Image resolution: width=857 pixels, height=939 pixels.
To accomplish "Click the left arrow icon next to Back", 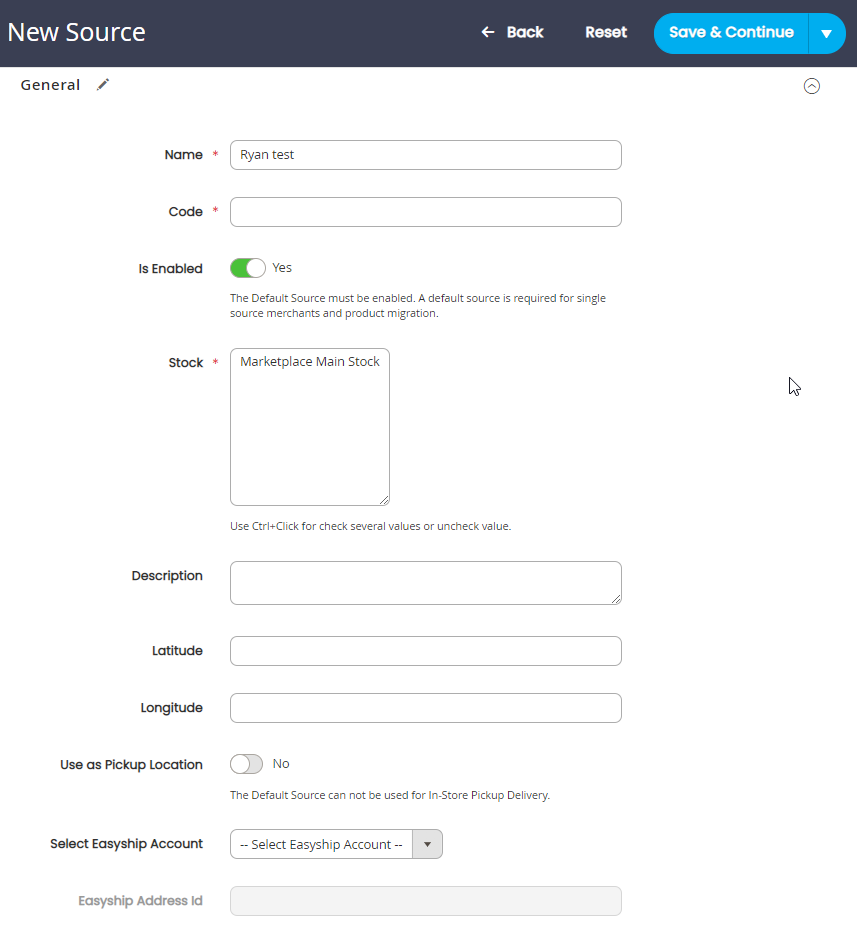I will pos(488,32).
